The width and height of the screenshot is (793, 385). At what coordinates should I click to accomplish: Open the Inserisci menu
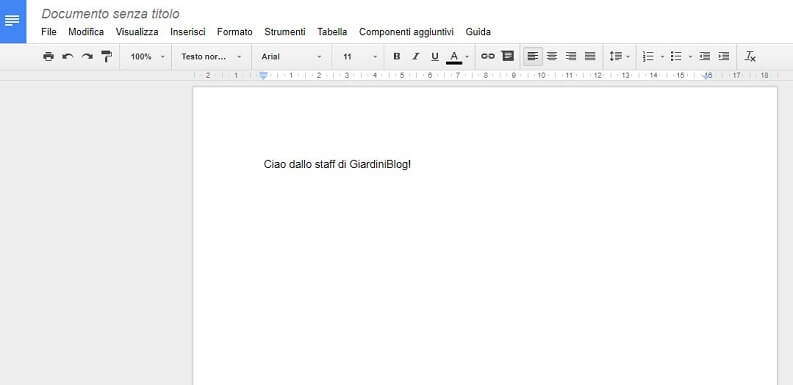click(x=188, y=32)
